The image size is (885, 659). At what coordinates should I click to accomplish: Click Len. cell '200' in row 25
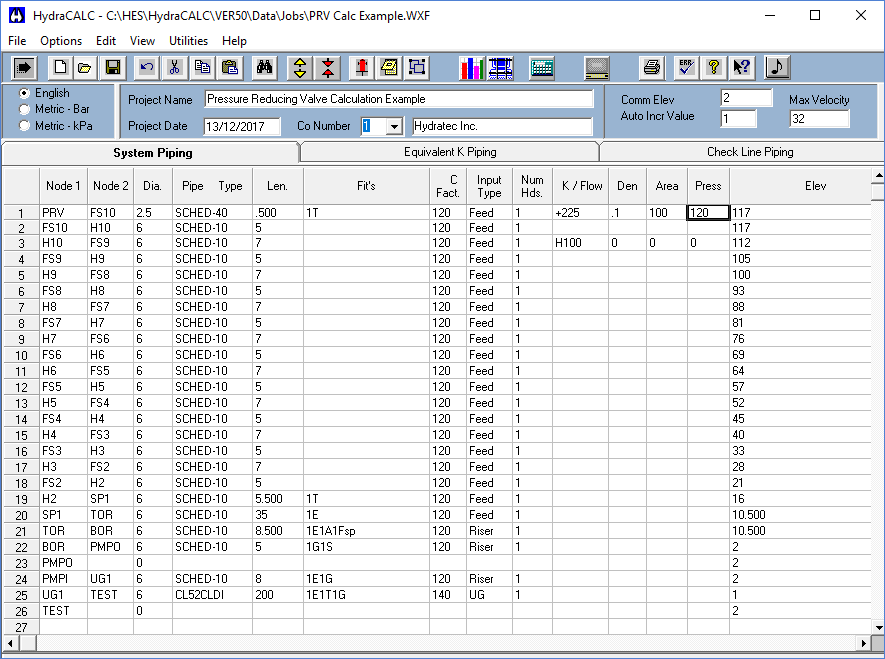(x=278, y=595)
